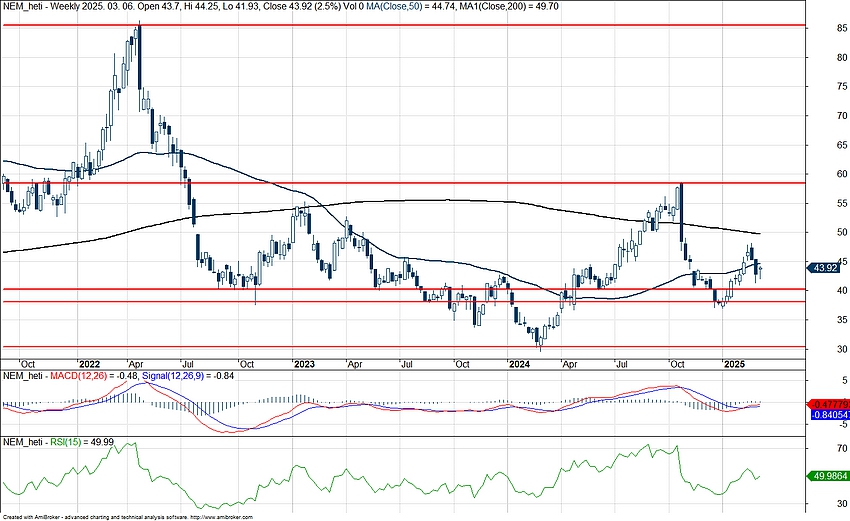Click the 2025 year label on time axis

[735, 364]
